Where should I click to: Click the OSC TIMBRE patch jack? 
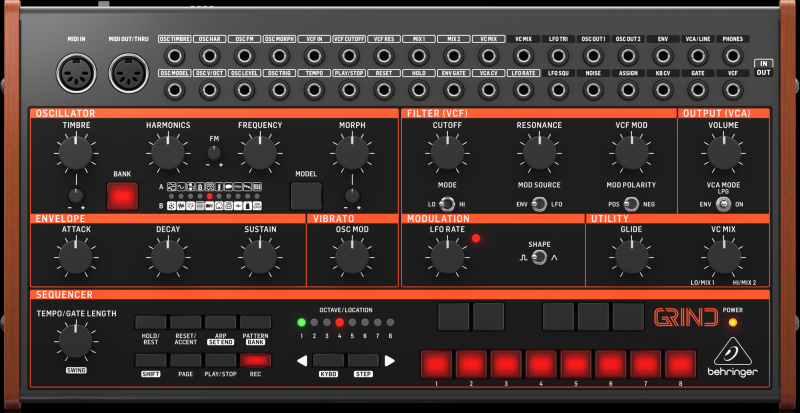[174, 55]
